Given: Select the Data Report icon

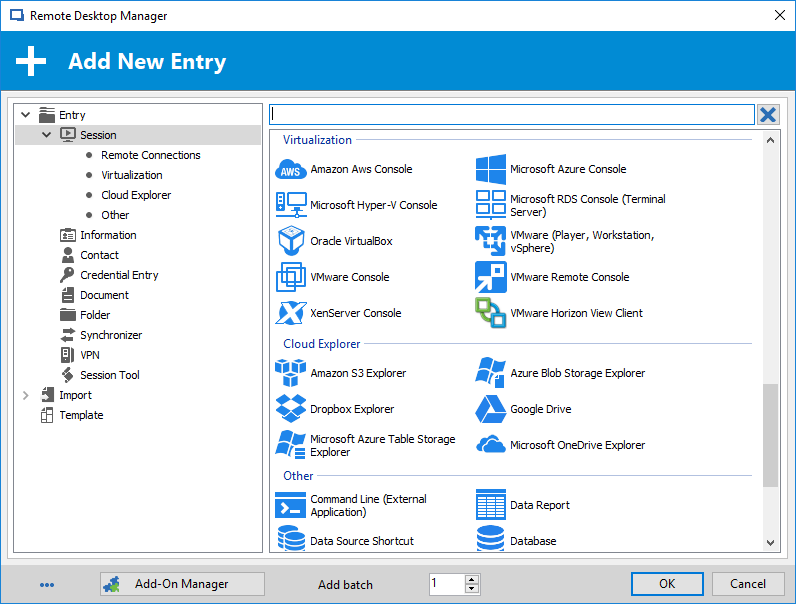Looking at the screenshot, I should [490, 505].
